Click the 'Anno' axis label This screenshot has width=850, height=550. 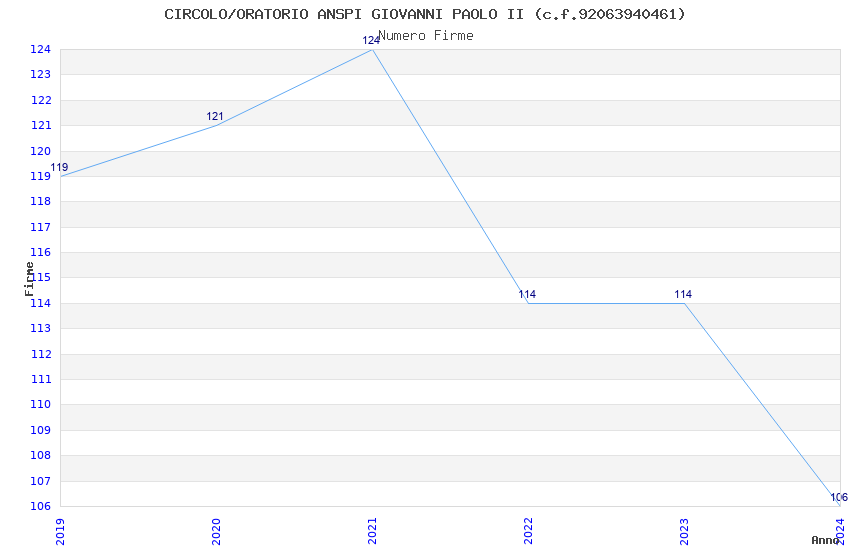[825, 540]
